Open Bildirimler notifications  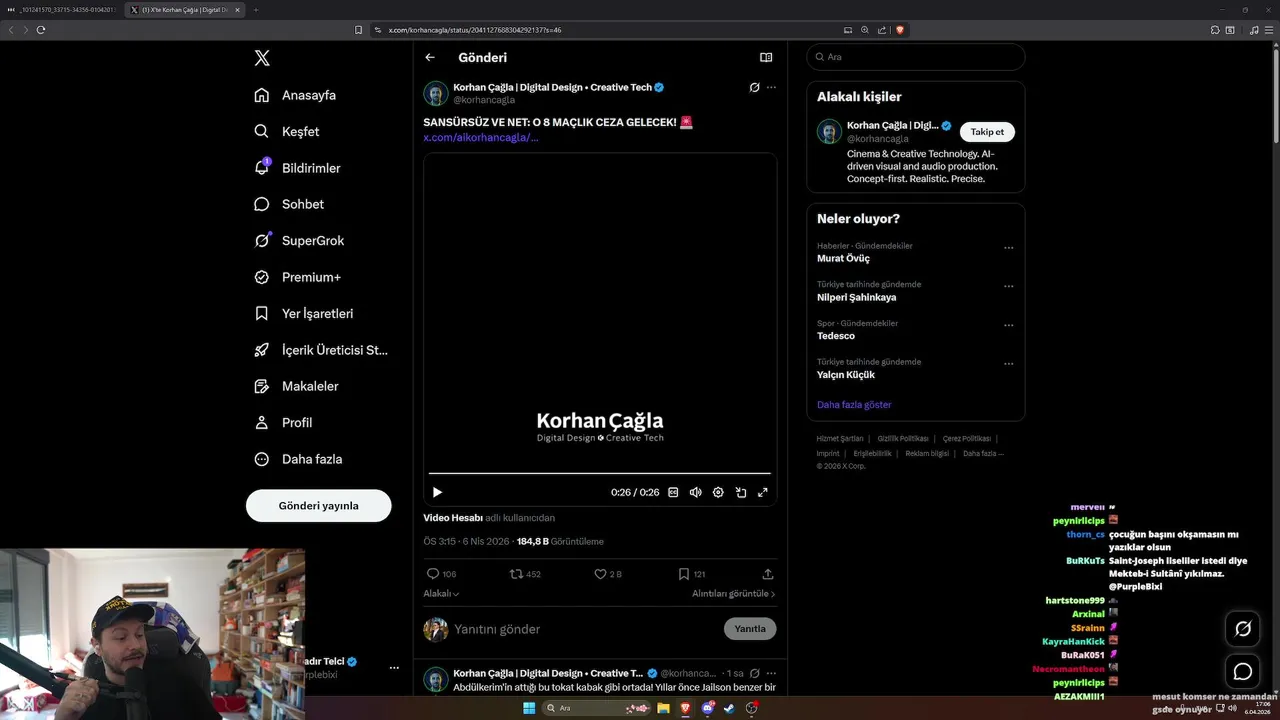tap(297, 168)
